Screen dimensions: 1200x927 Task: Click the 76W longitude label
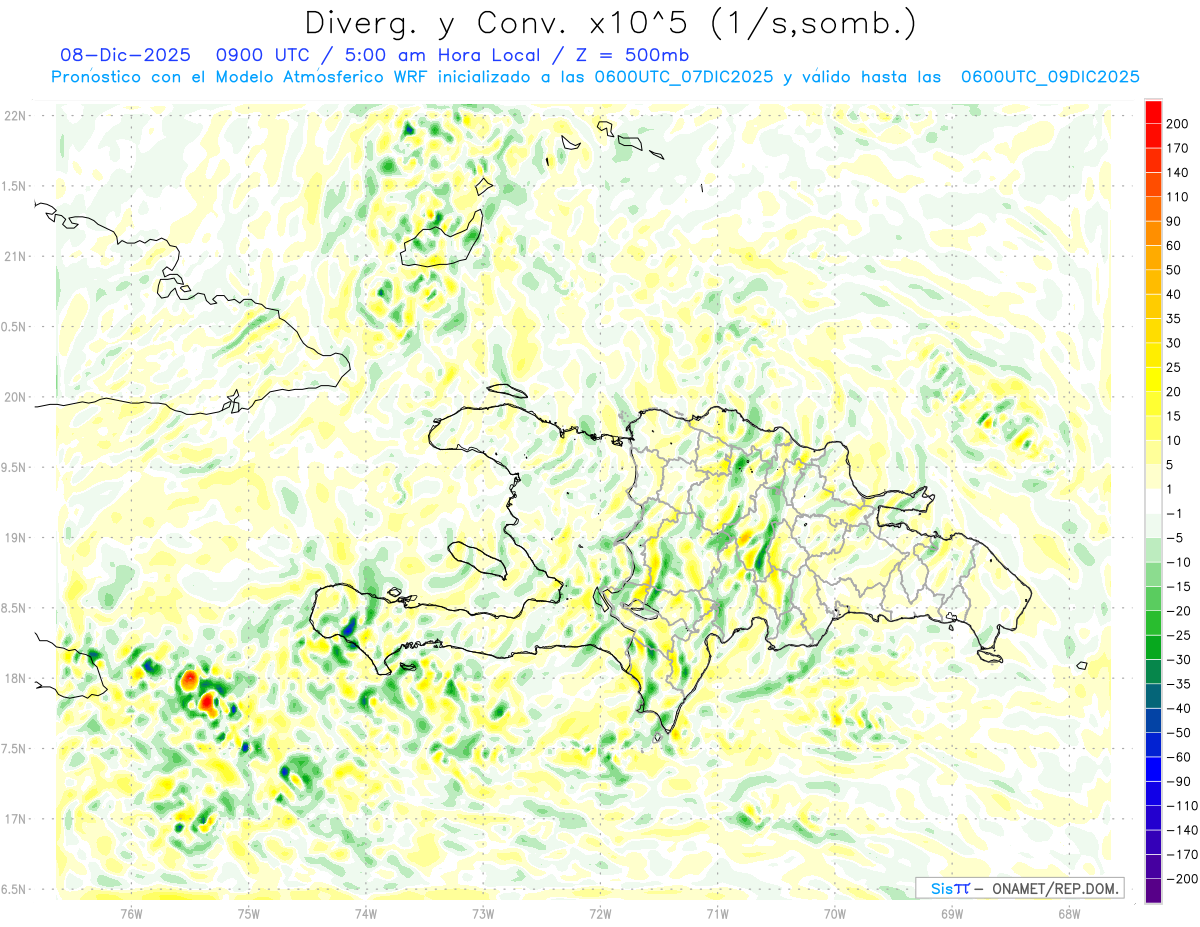coord(131,914)
